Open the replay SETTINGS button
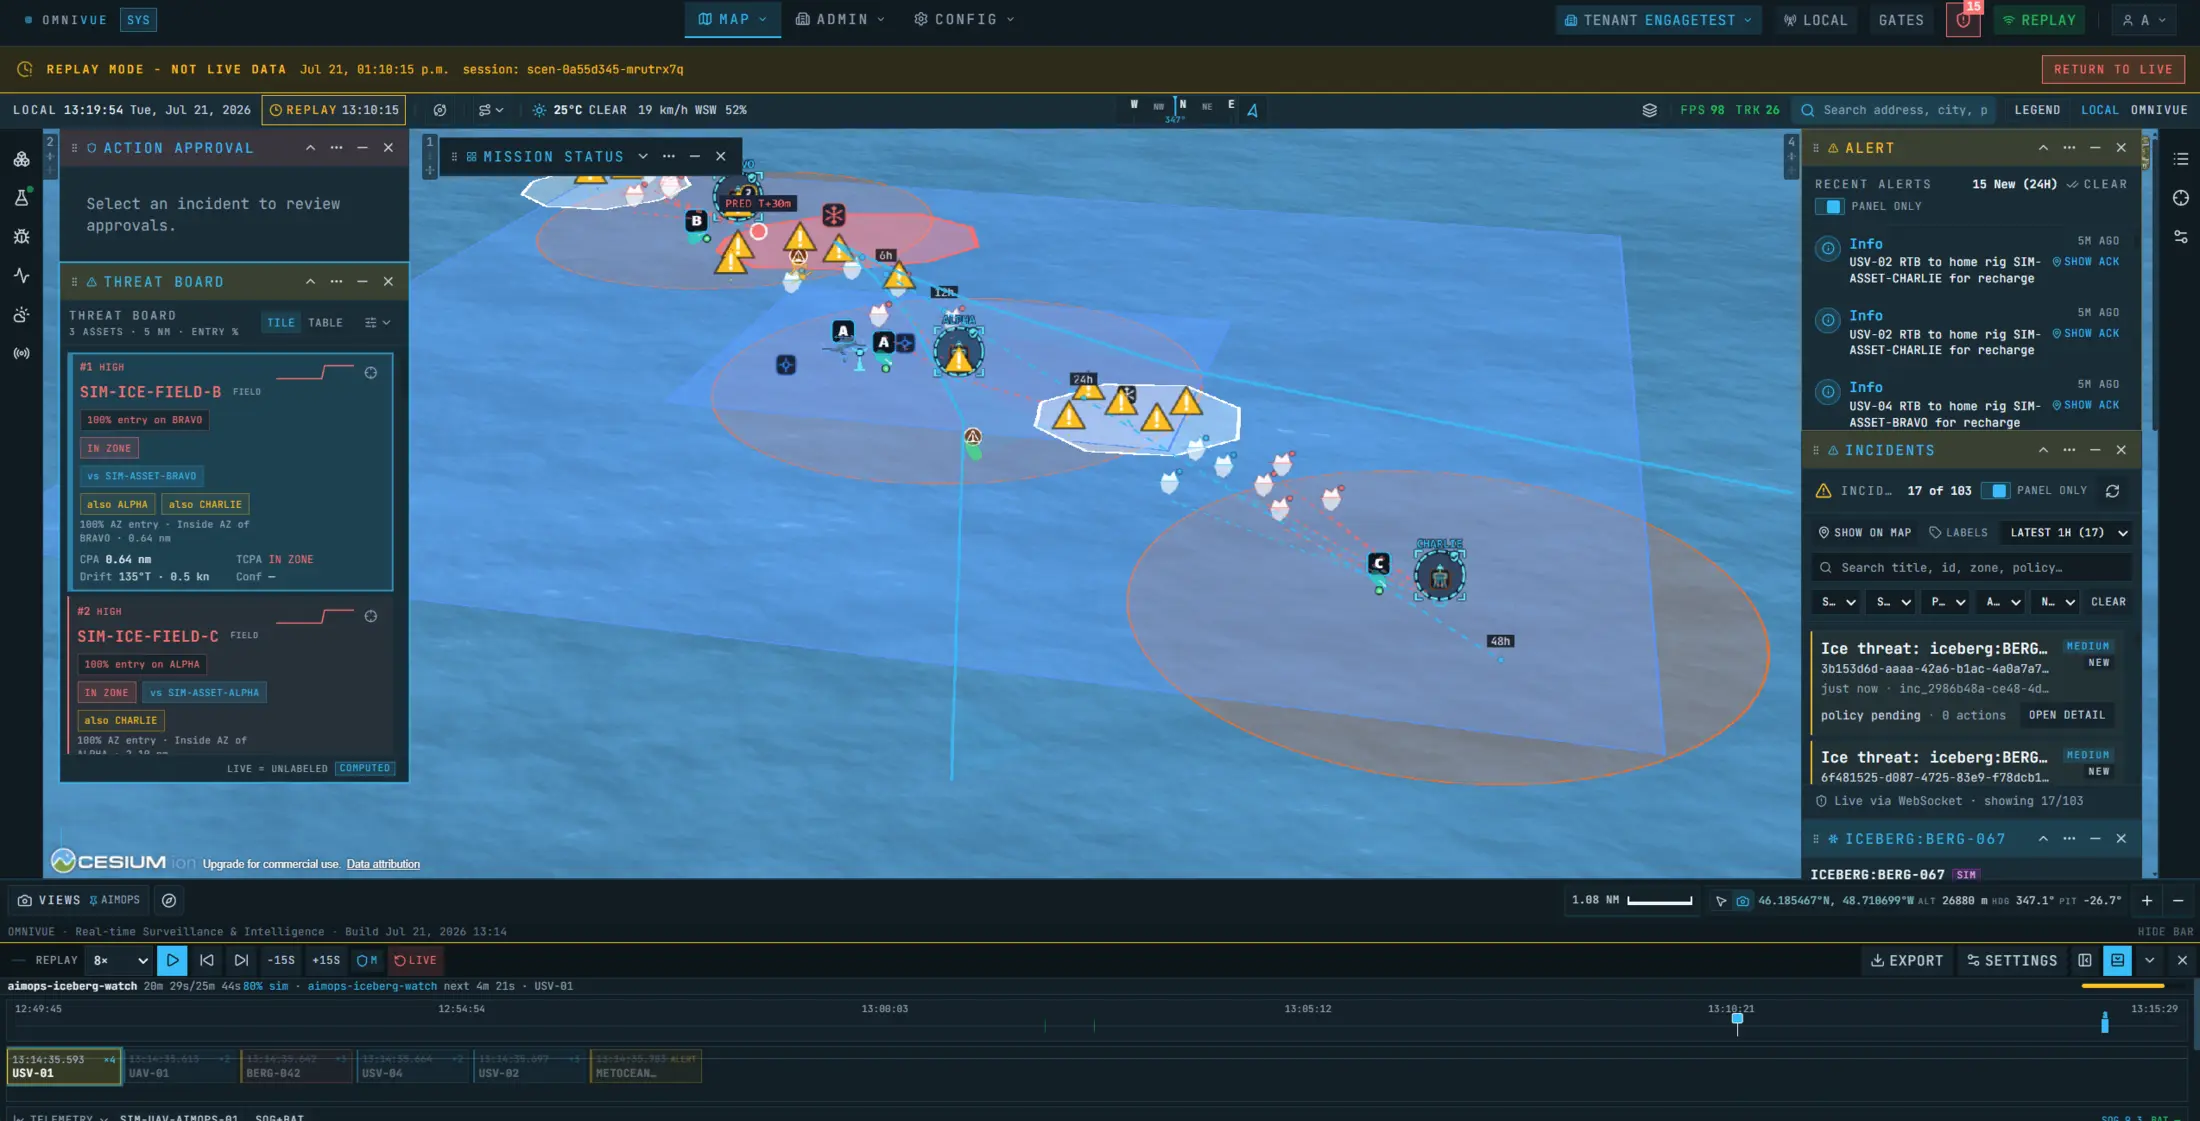The height and width of the screenshot is (1121, 2200). pyautogui.click(x=2012, y=960)
